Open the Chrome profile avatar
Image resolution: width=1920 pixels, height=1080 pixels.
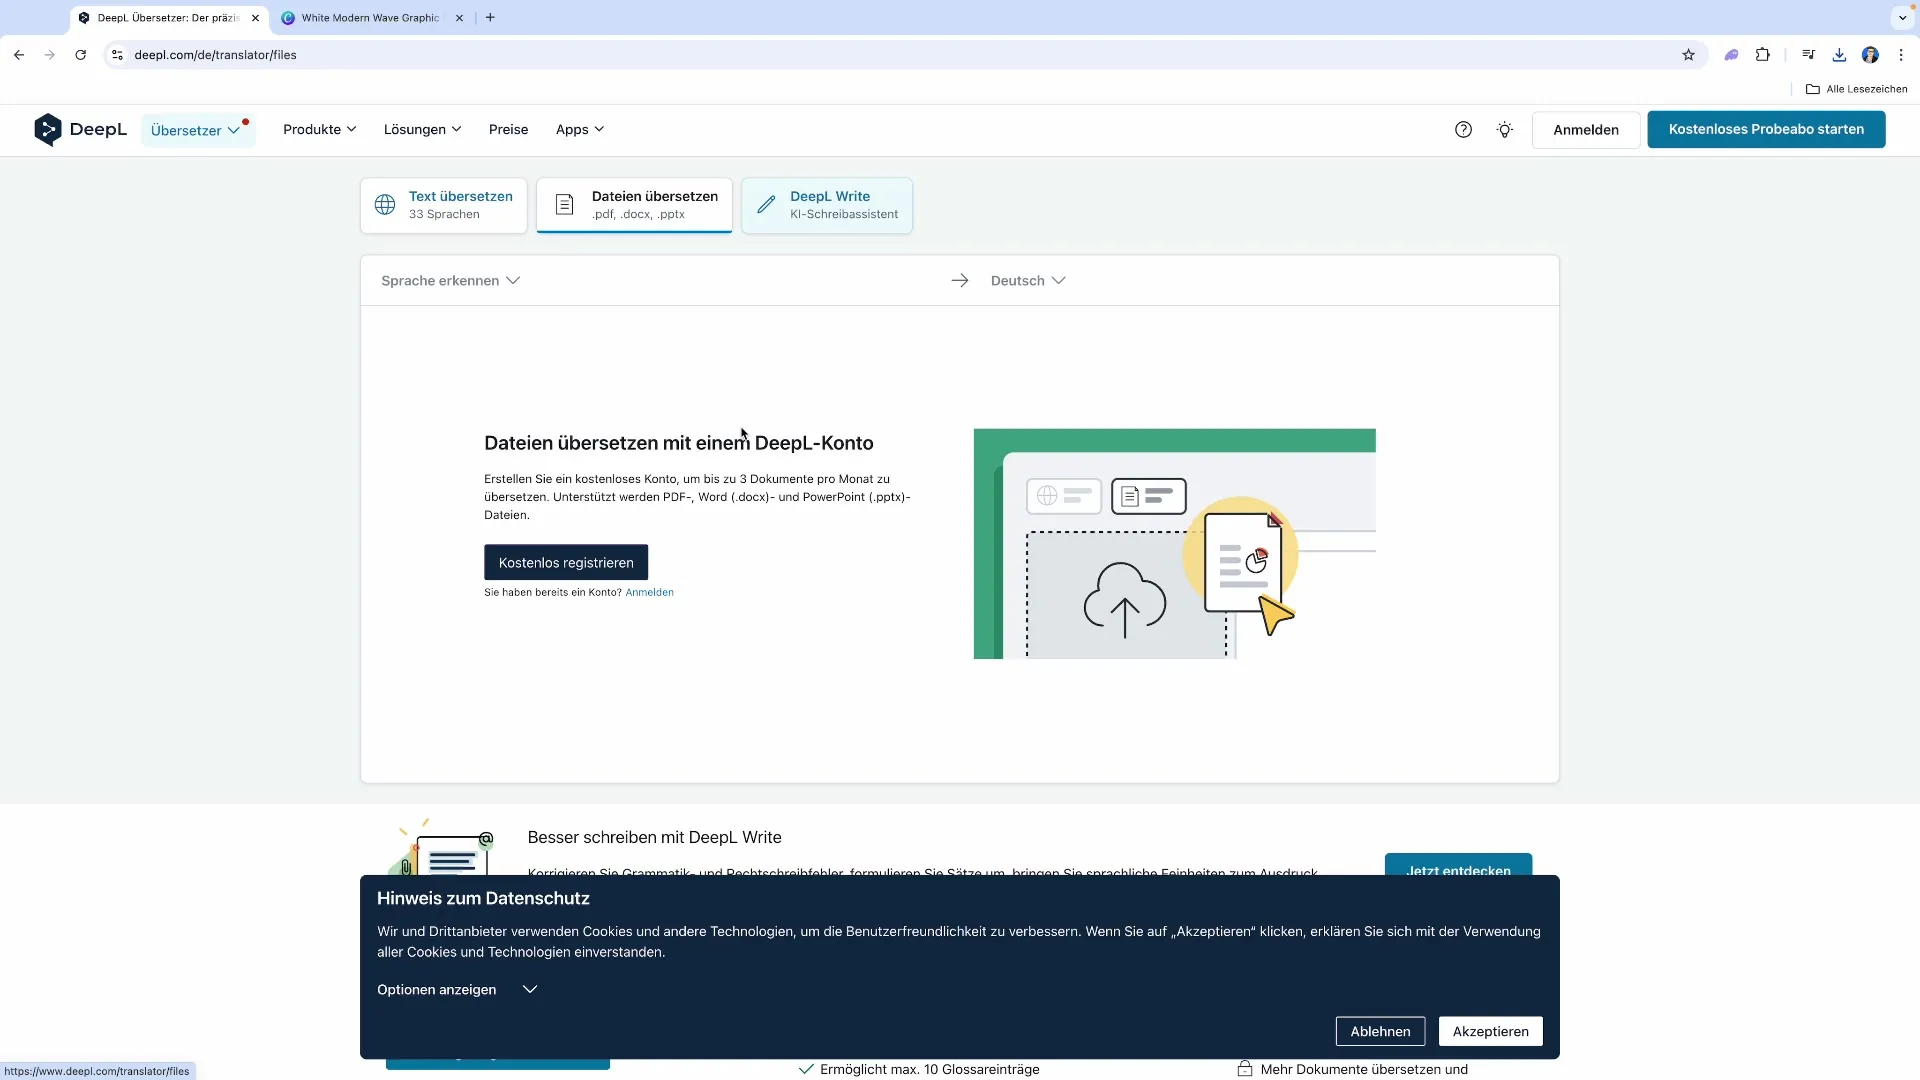coord(1869,55)
